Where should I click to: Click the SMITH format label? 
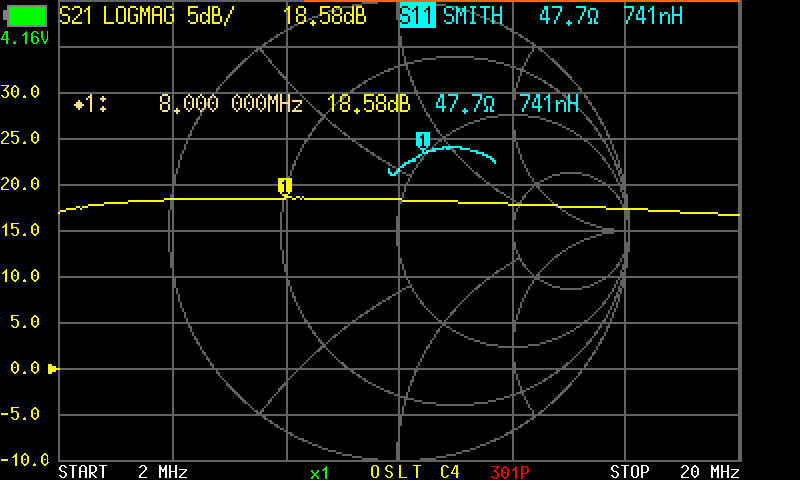click(x=473, y=16)
